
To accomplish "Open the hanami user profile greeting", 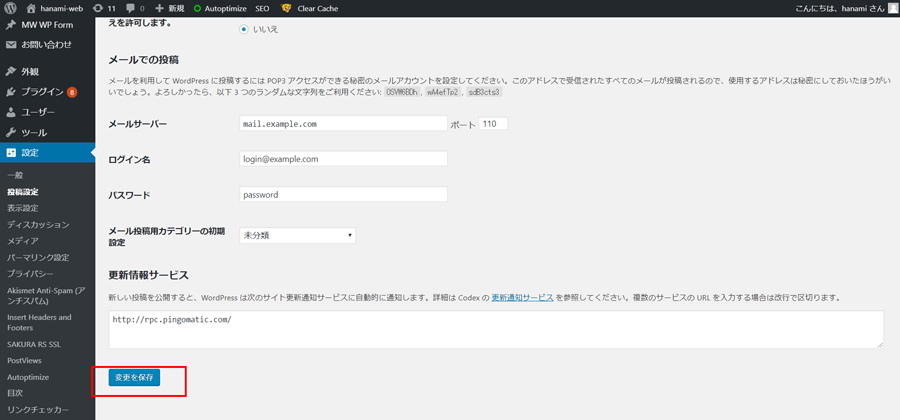I will point(840,9).
